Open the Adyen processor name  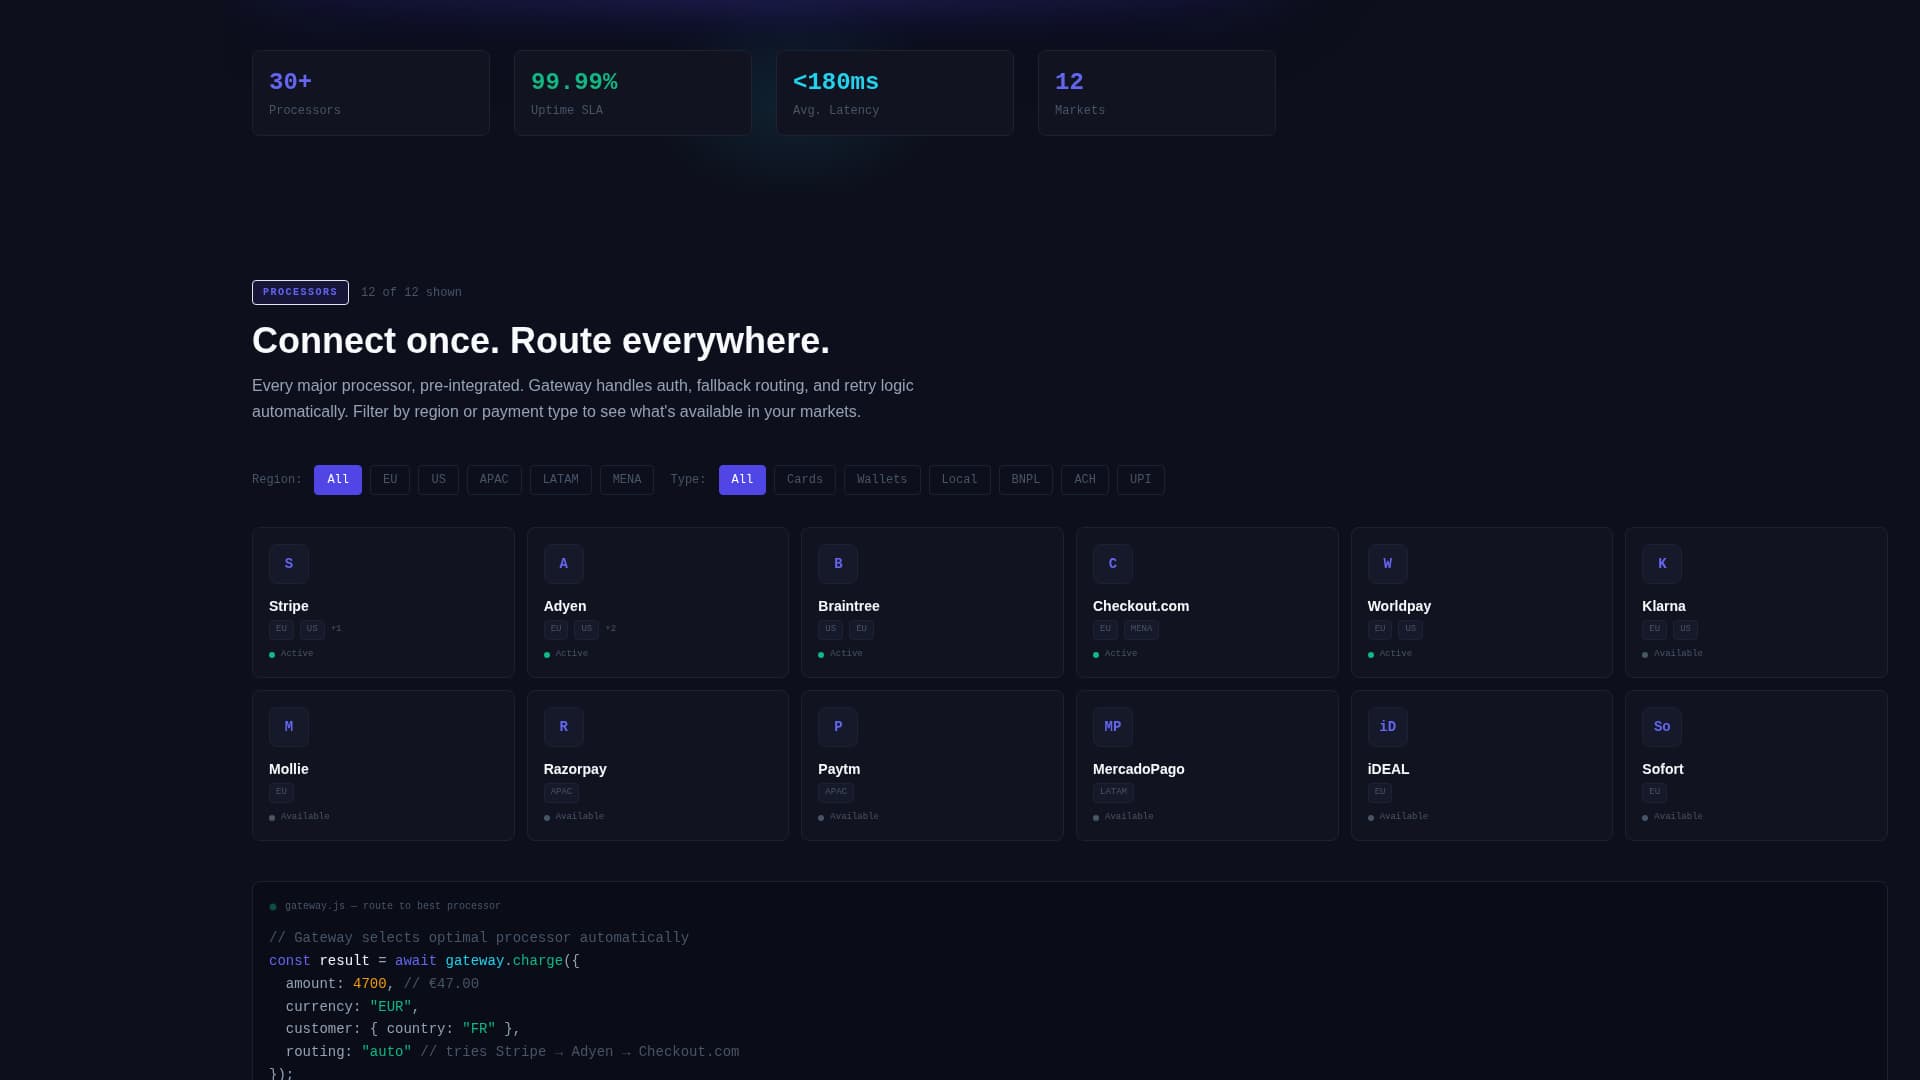tap(565, 606)
